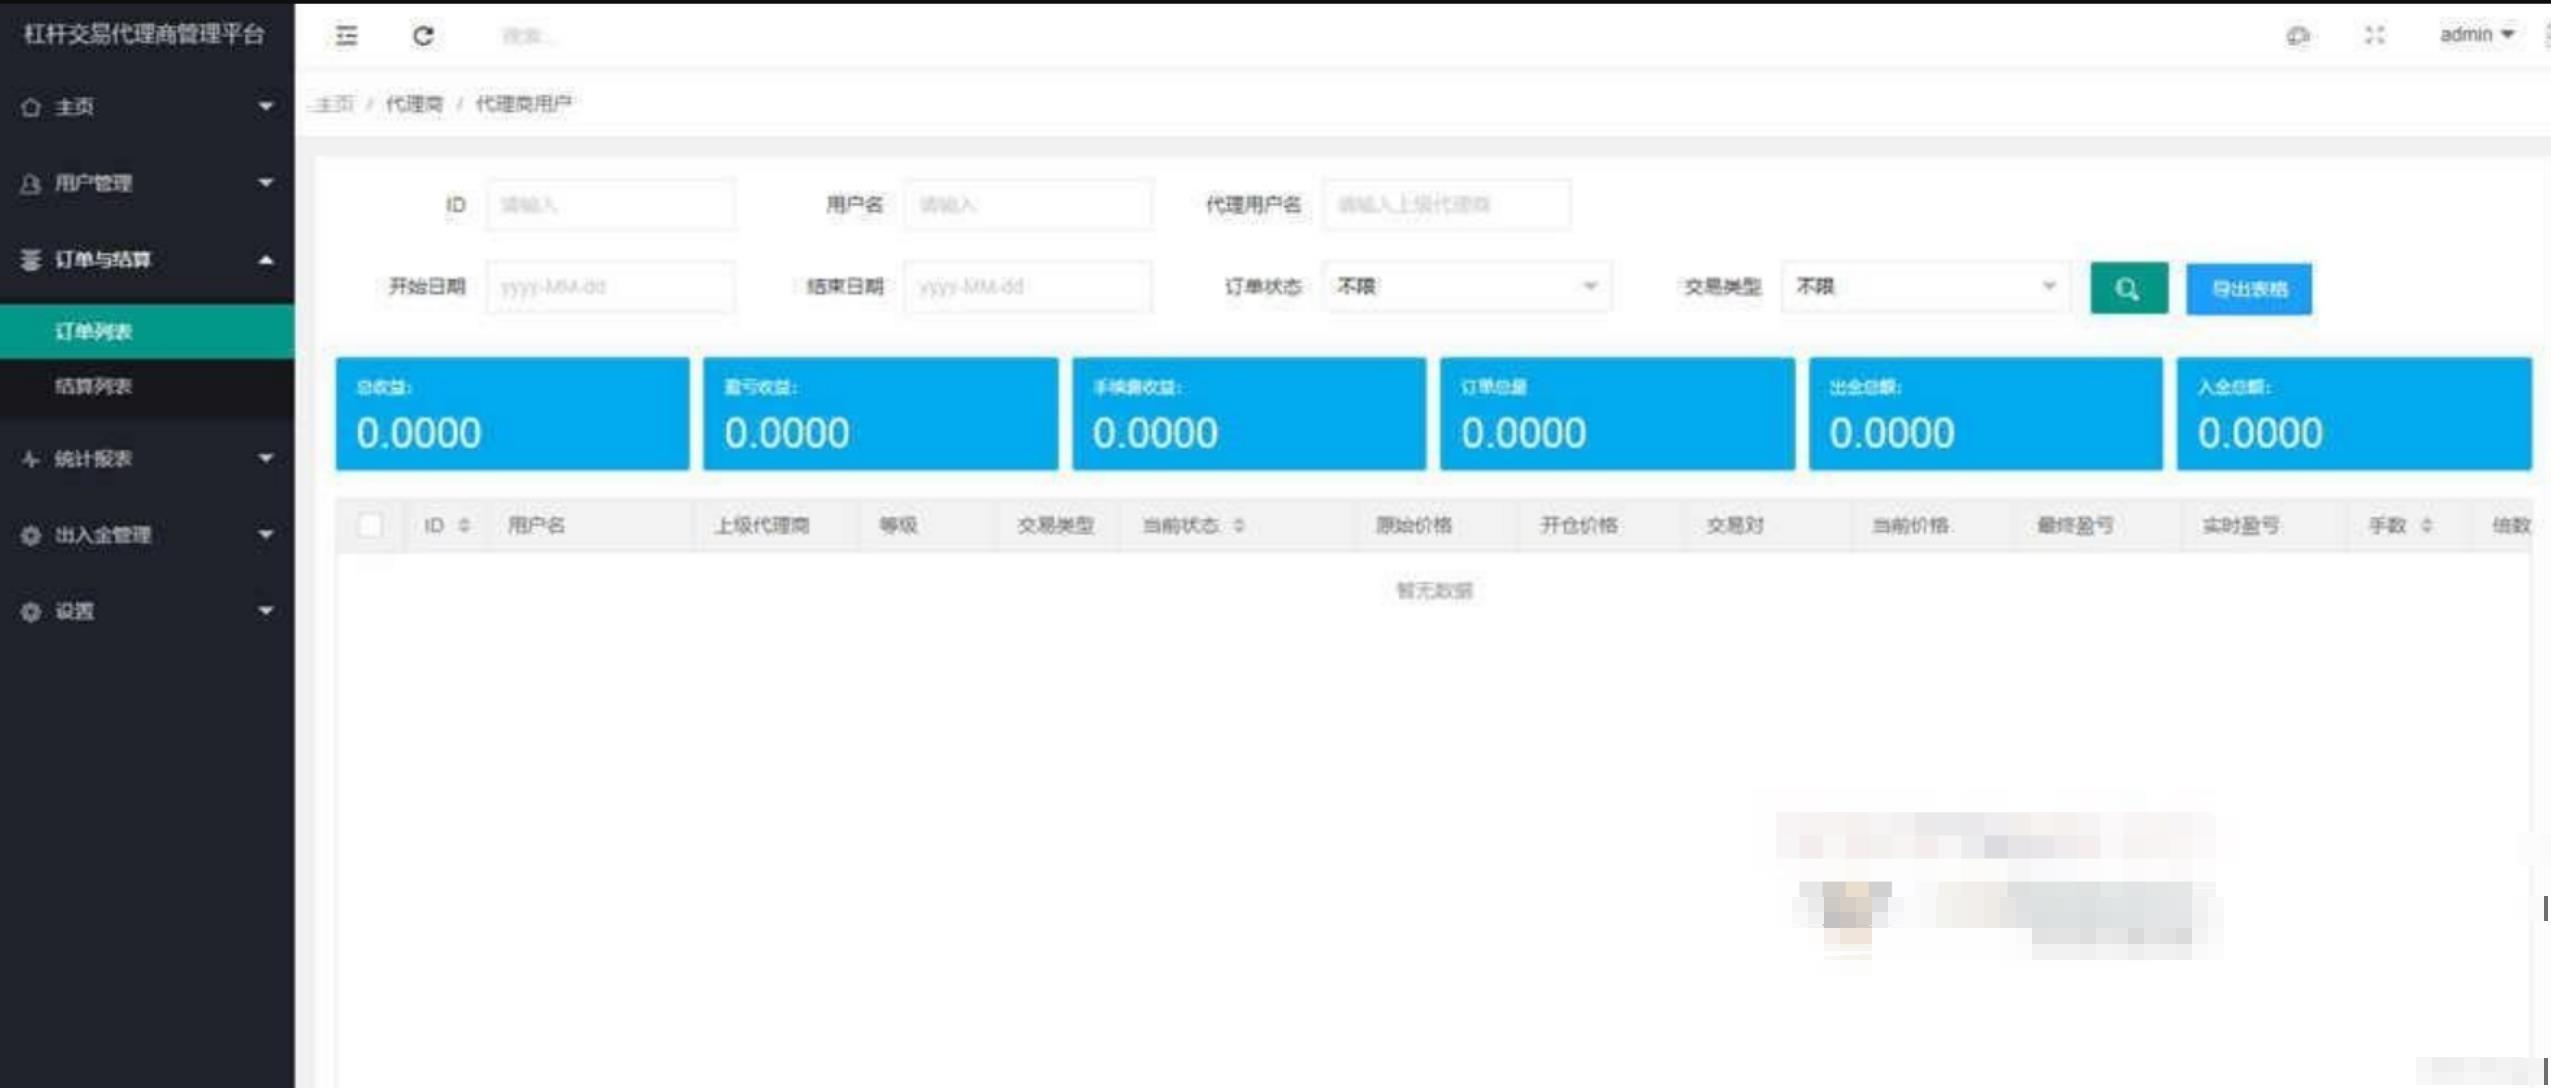The image size is (2551, 1088).
Task: Click the refresh icon in the top bar
Action: coord(423,36)
